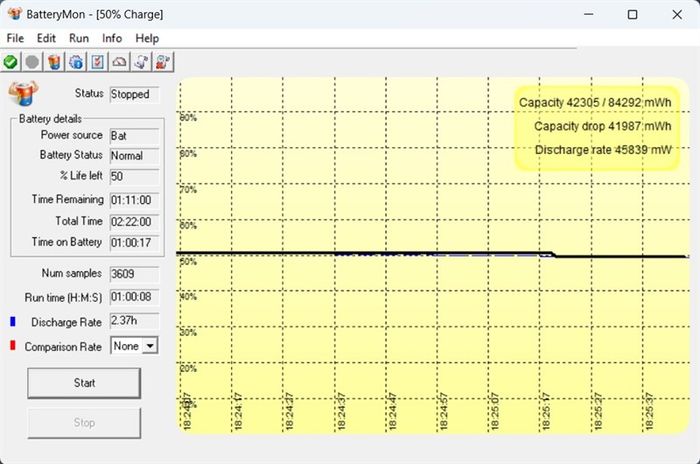Click the Status field showing Stopped
700x464 pixels.
(x=134, y=94)
